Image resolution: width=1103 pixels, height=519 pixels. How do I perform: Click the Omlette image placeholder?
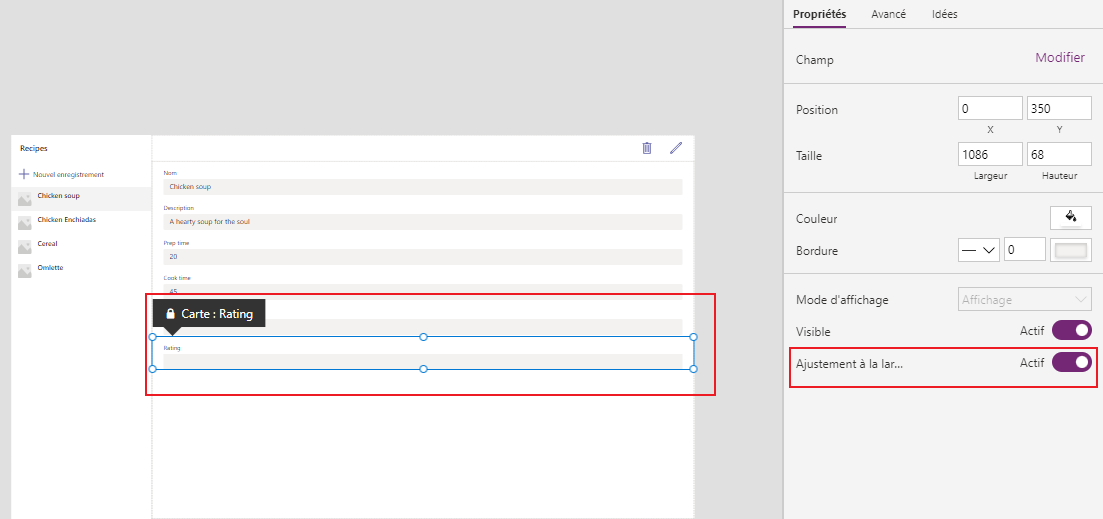(x=25, y=271)
